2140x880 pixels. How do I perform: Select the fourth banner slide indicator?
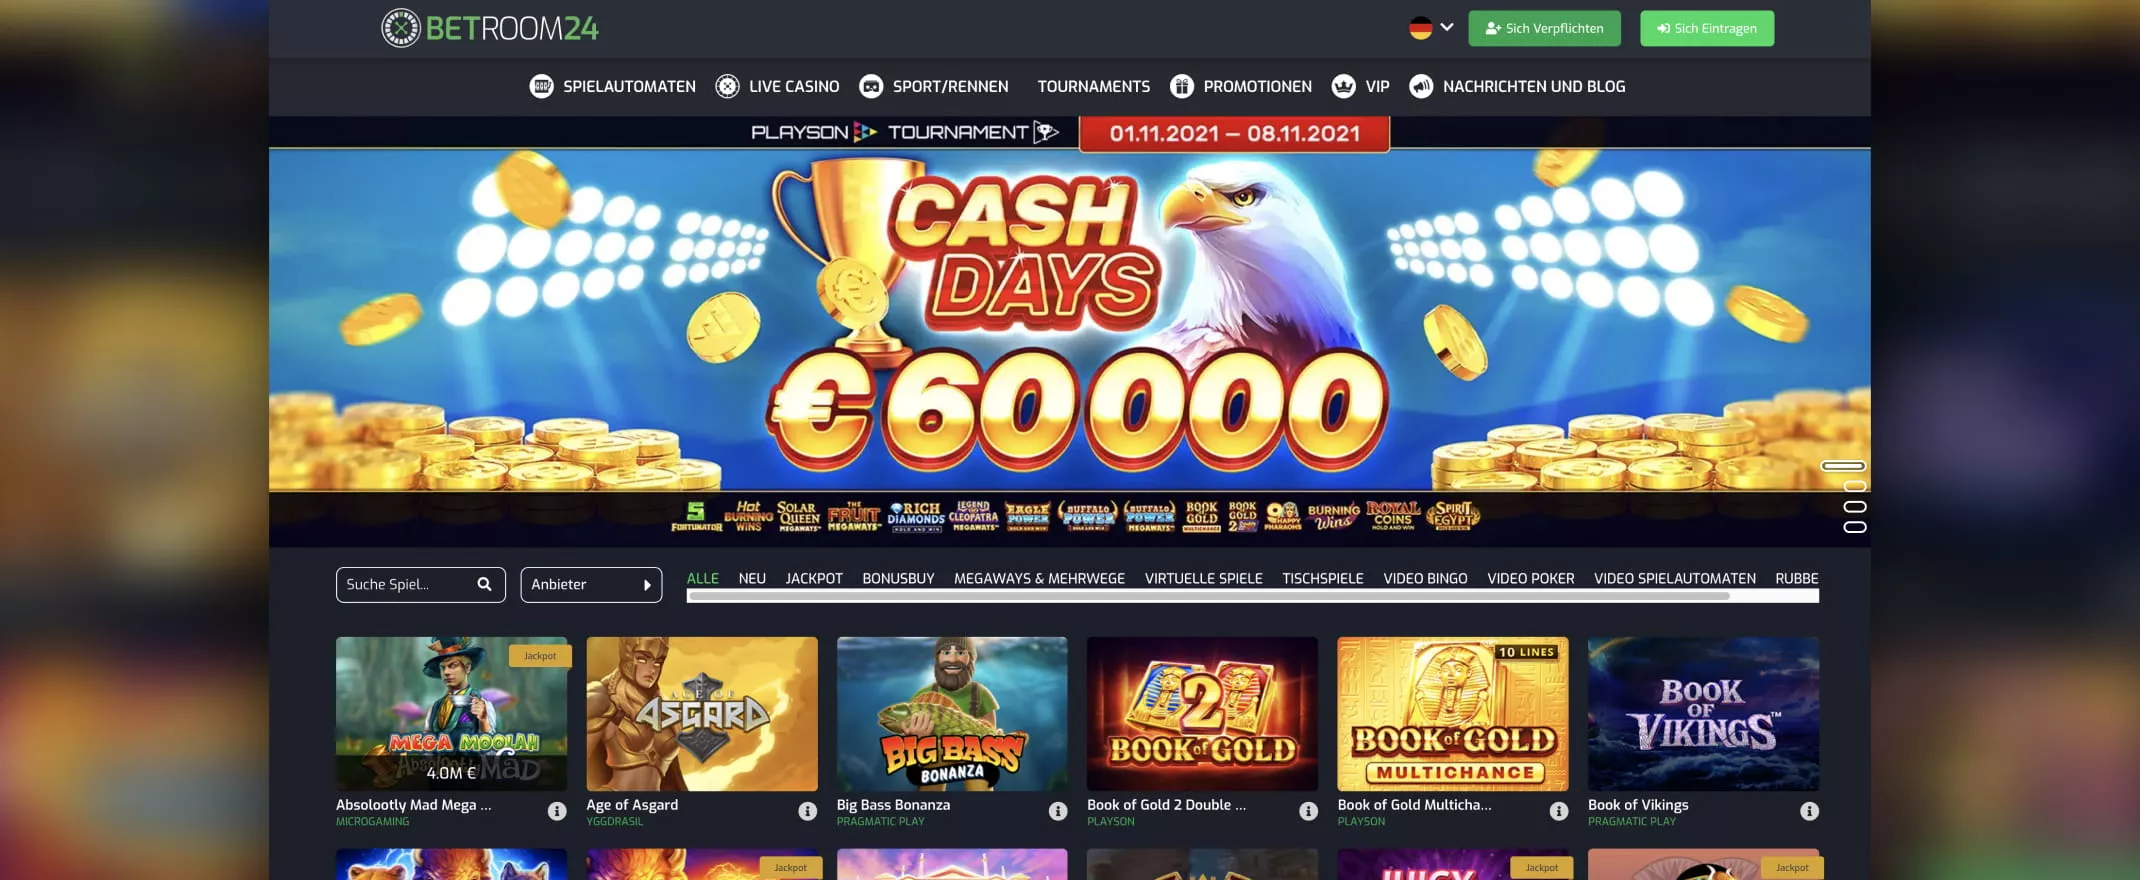1855,527
